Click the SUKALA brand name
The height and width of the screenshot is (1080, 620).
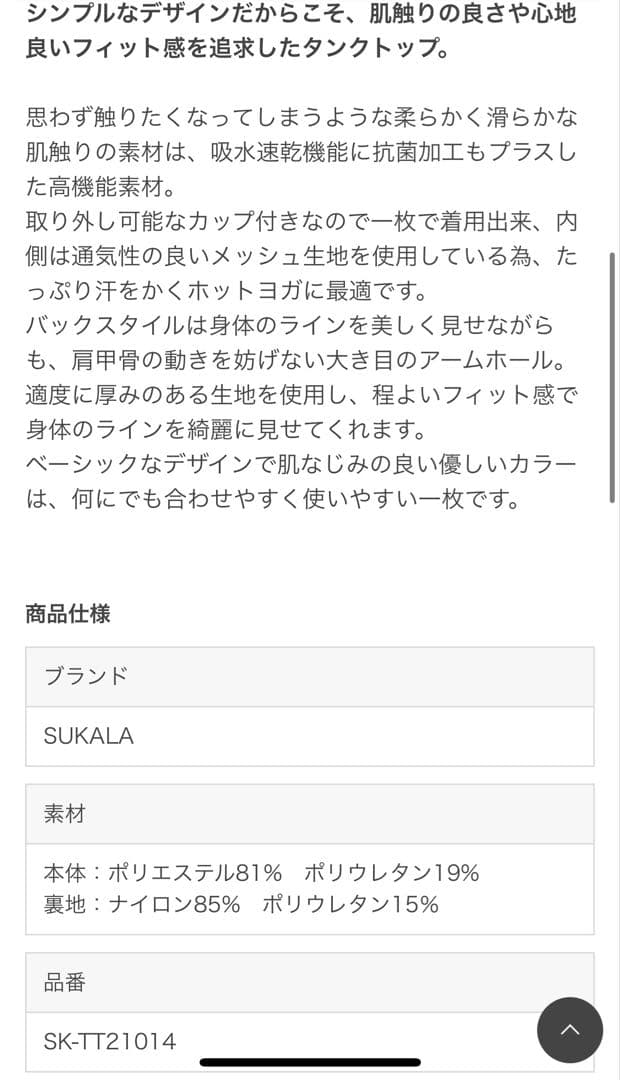click(89, 736)
